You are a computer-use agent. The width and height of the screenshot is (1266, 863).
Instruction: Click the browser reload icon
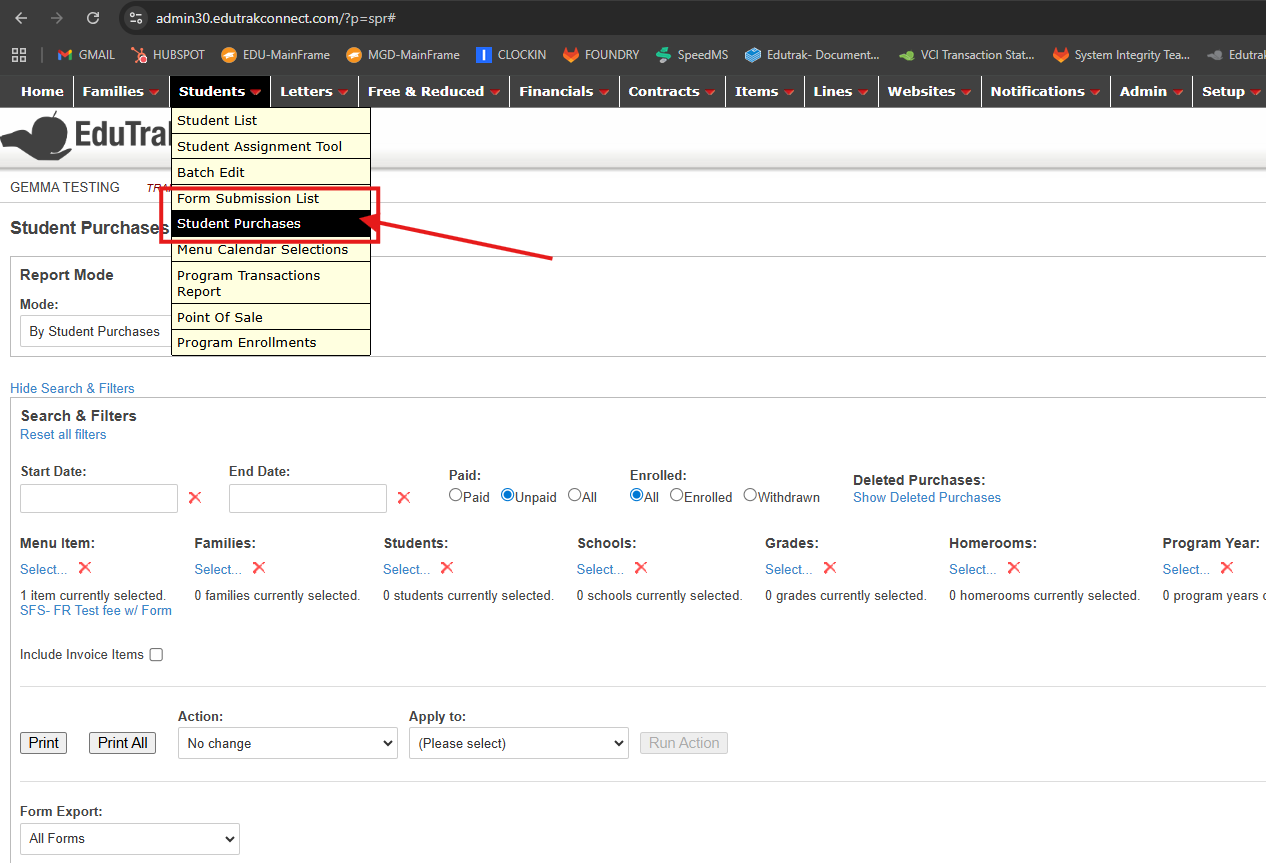click(x=93, y=18)
